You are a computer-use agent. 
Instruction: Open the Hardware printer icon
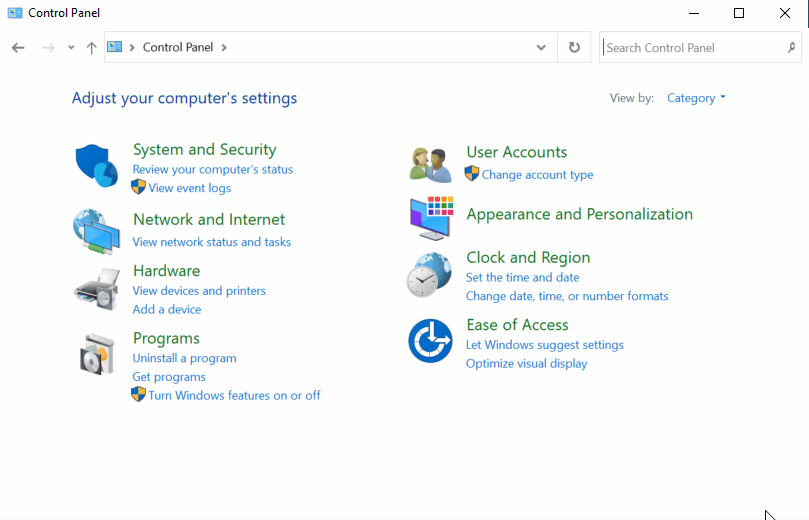pos(96,289)
